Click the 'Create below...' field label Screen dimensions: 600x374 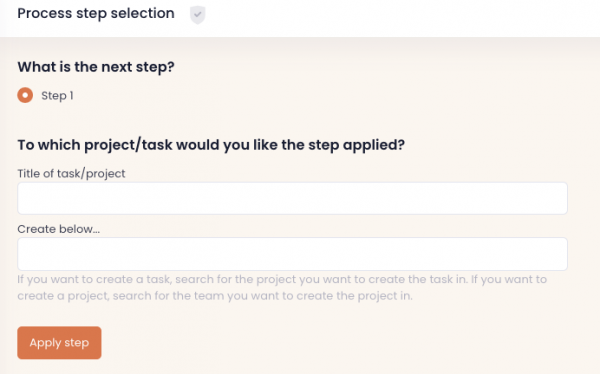coord(59,229)
